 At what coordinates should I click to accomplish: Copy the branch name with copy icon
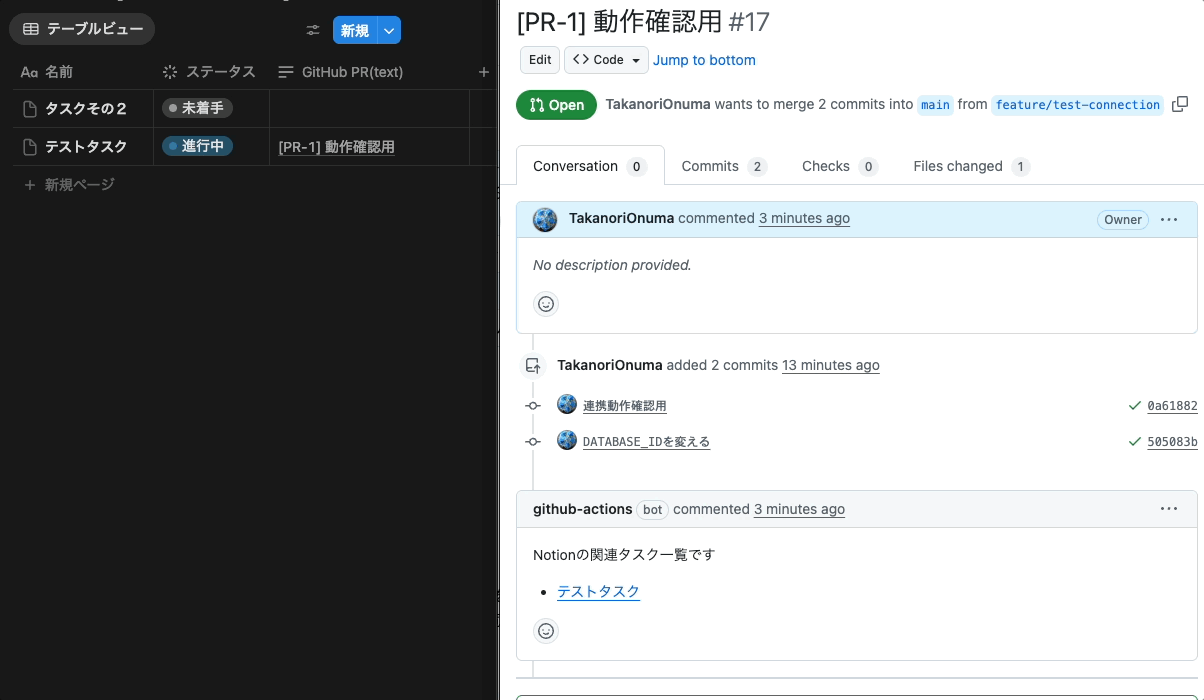1180,104
